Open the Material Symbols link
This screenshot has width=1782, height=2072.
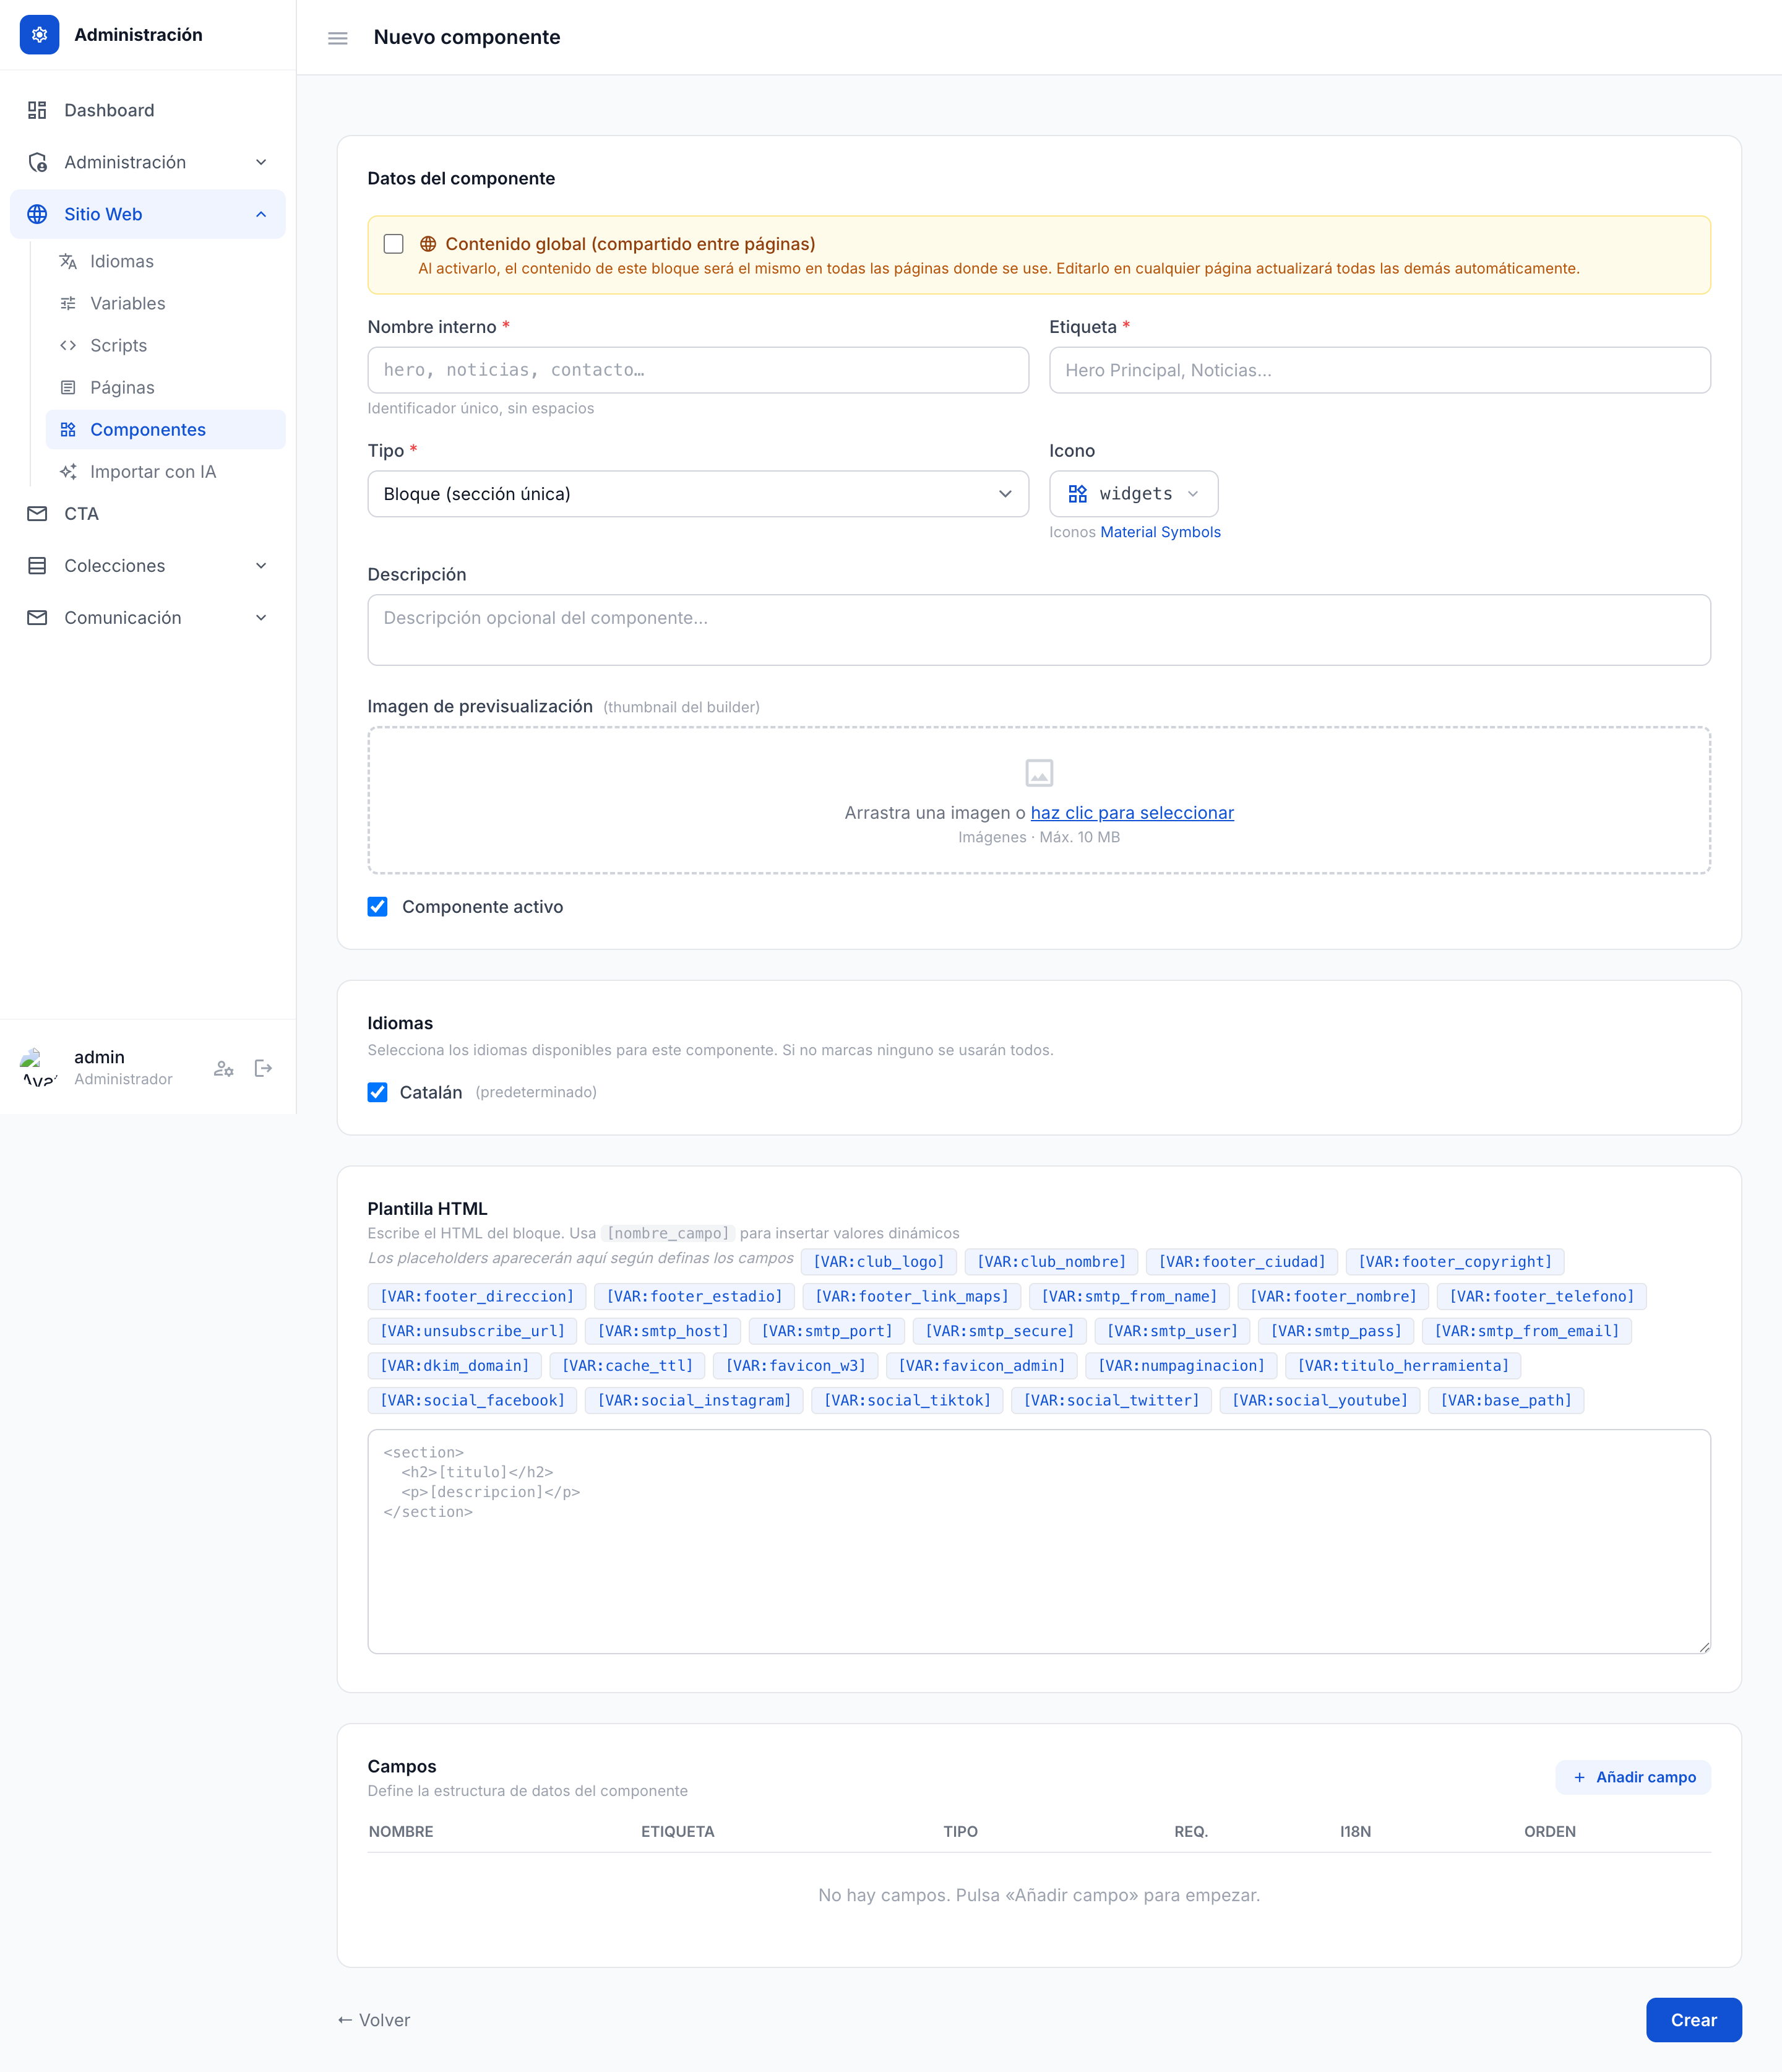1160,532
